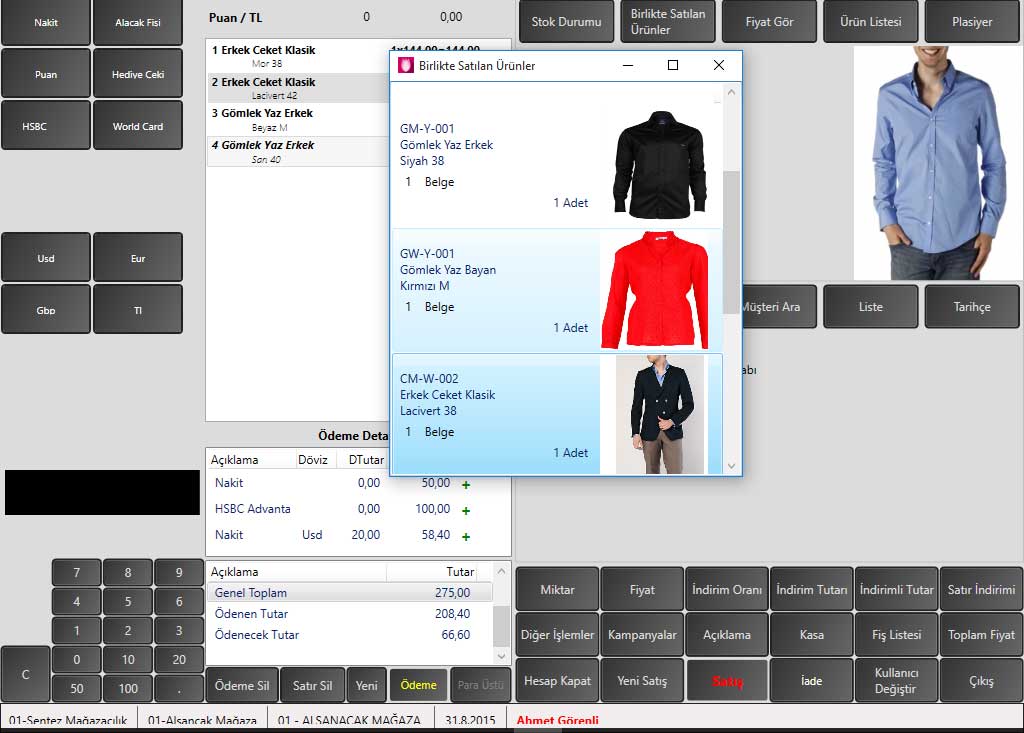This screenshot has width=1024, height=733.
Task: Open Fiş Listesi
Action: pos(897,634)
